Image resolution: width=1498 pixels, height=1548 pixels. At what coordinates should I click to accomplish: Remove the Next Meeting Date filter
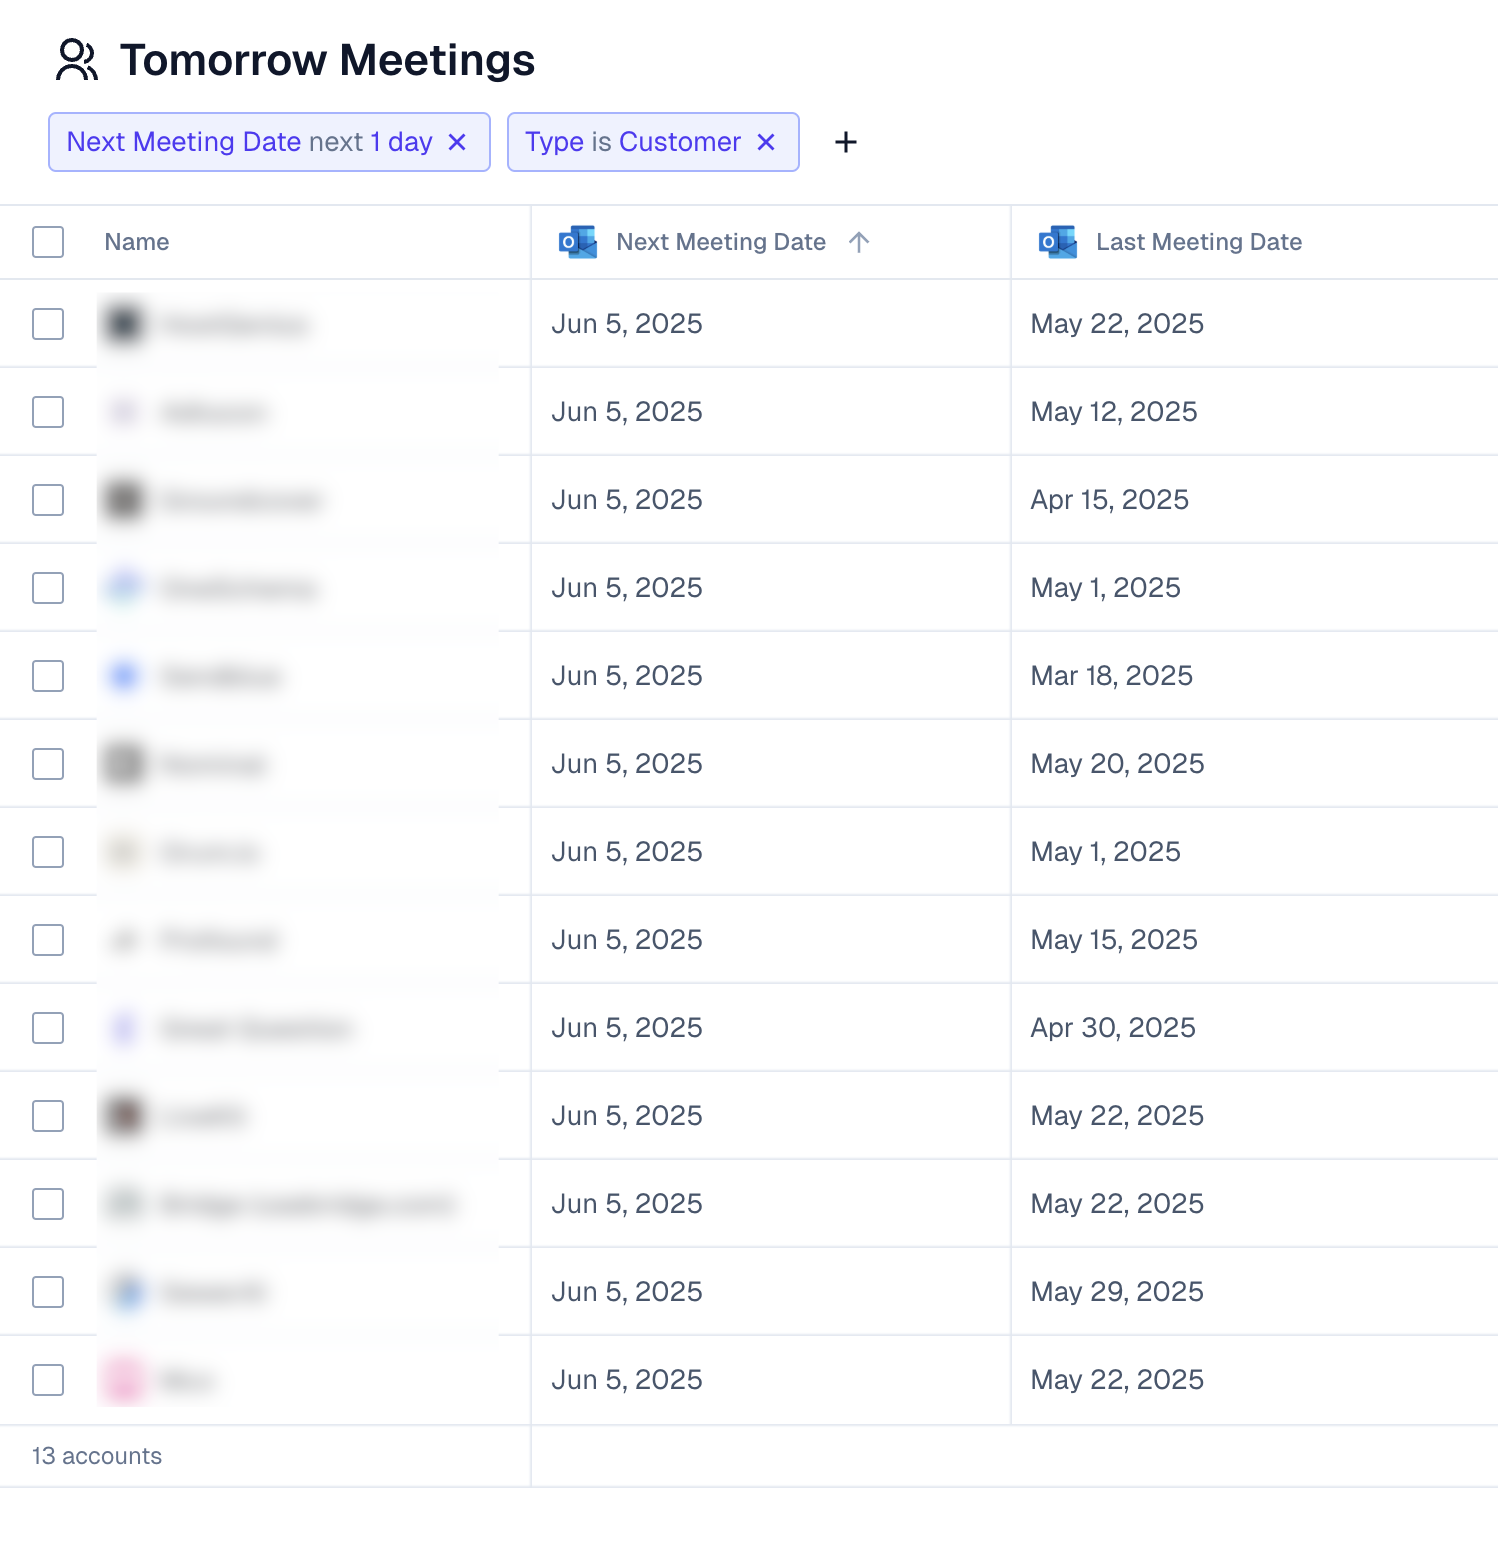tap(457, 142)
